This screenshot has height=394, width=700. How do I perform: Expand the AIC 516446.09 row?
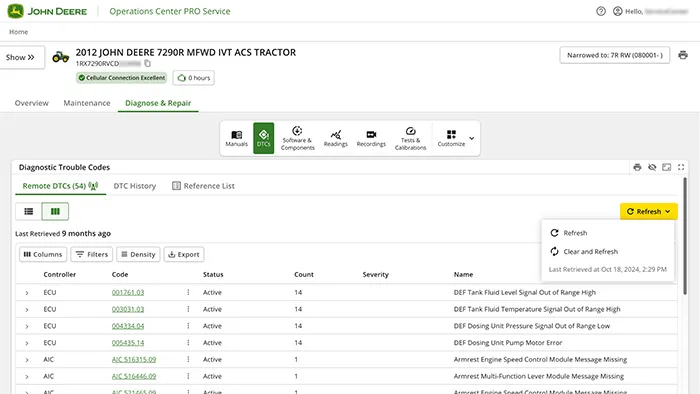click(27, 377)
